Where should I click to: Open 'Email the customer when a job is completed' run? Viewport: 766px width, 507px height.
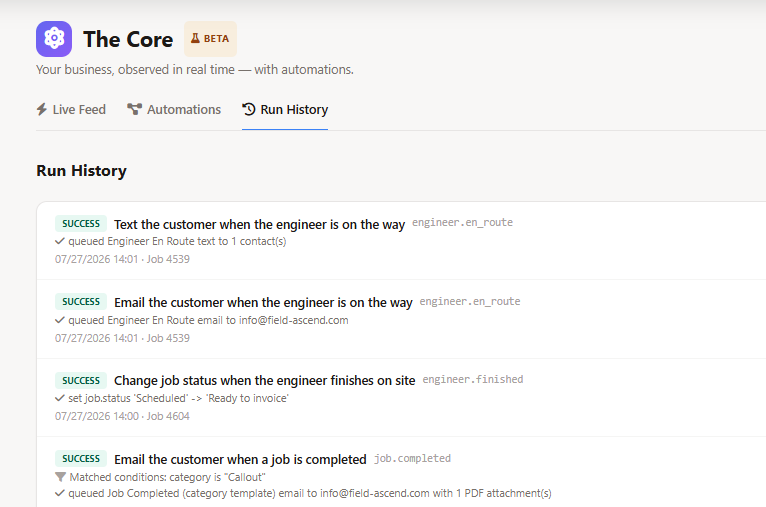pyautogui.click(x=240, y=459)
